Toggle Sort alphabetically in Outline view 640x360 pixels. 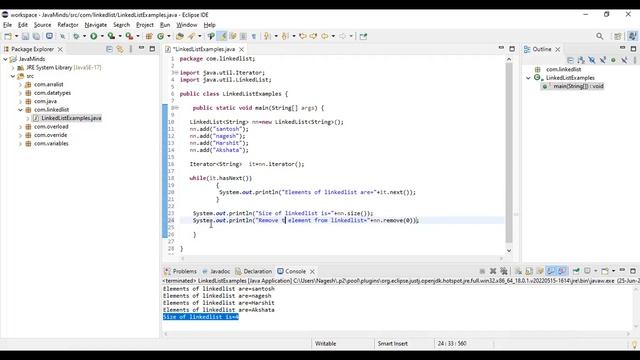tap(581, 60)
